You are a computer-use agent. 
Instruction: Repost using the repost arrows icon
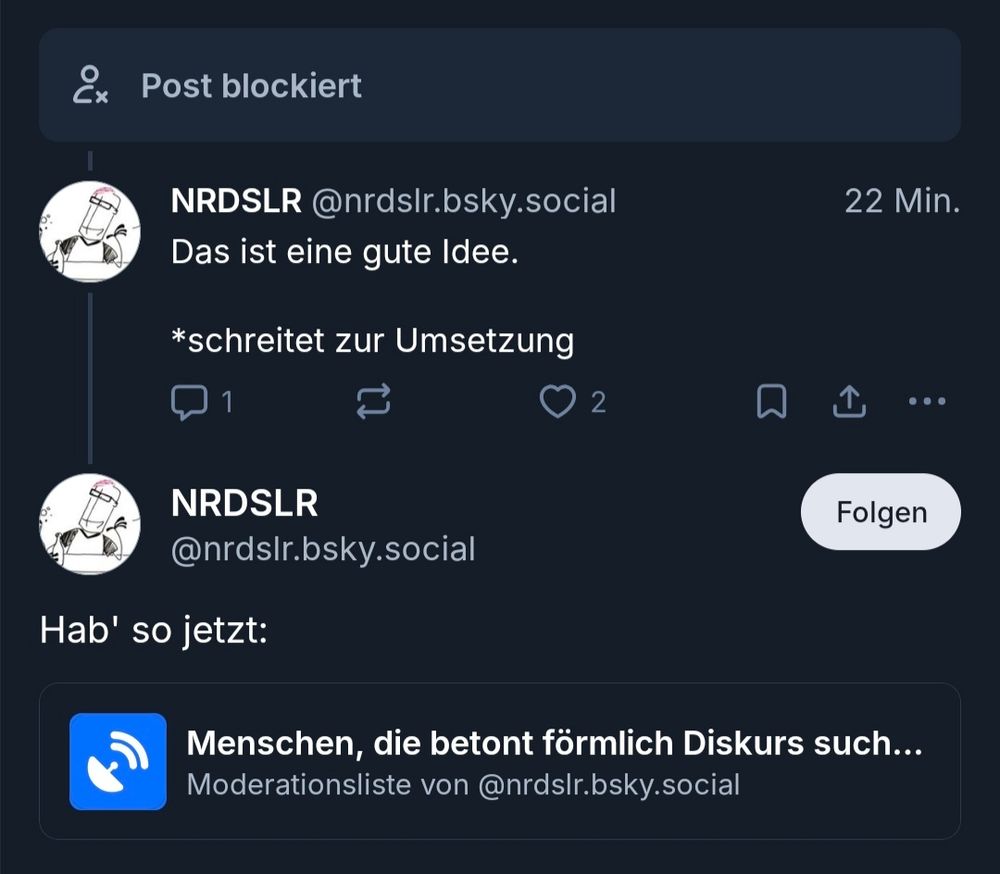(x=373, y=402)
